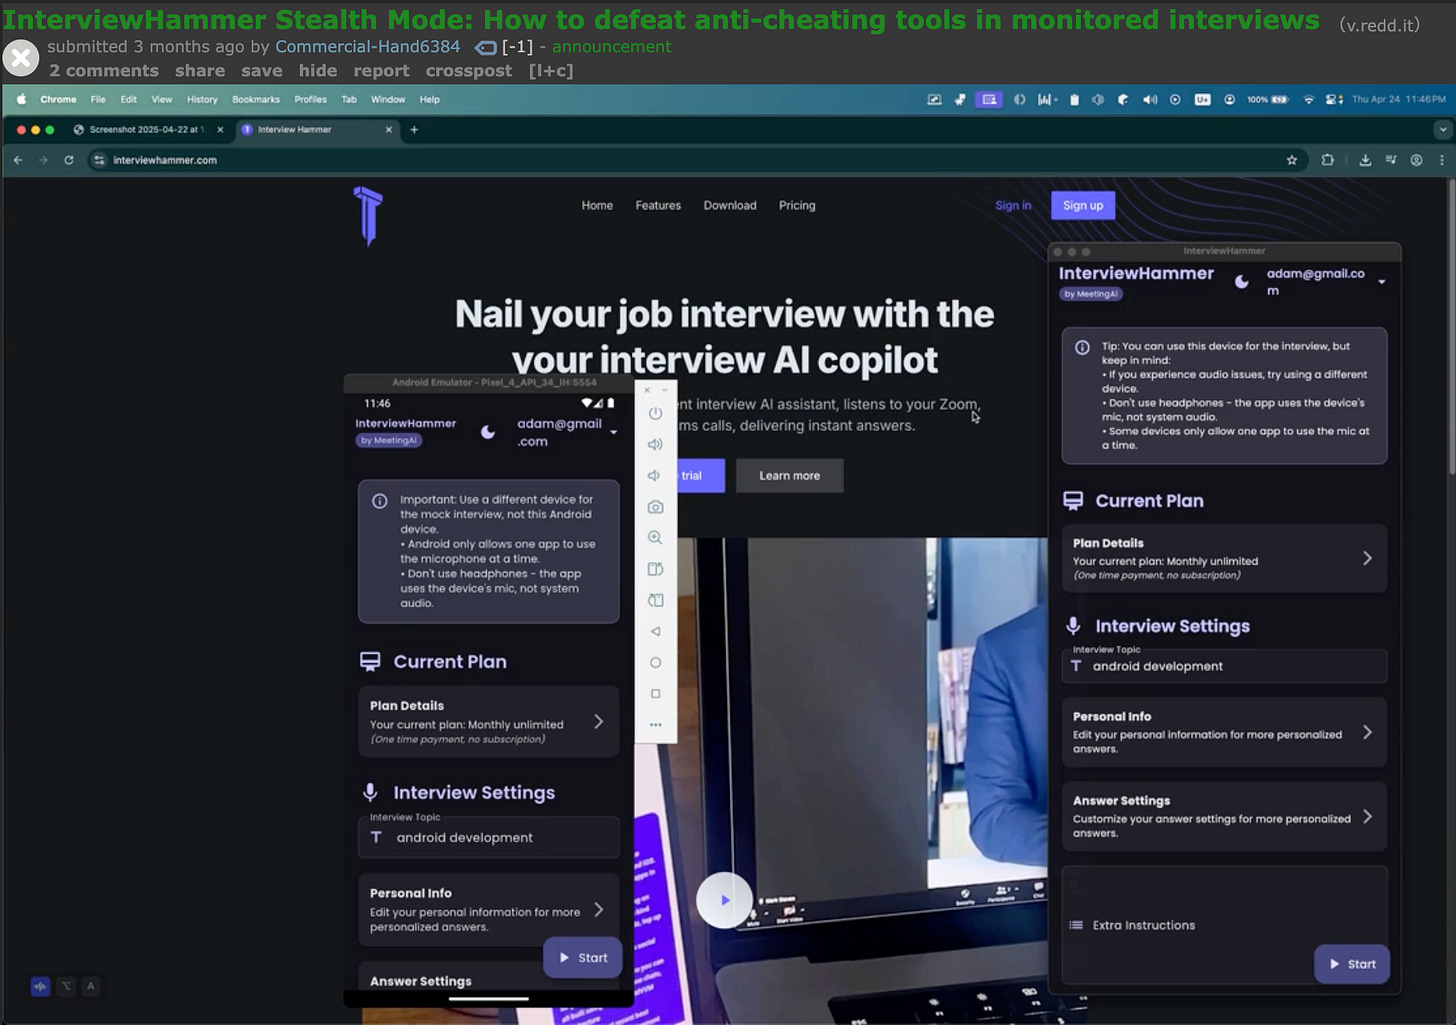1456x1025 pixels.
Task: Open emulator extended controls via three dots
Action: (655, 725)
